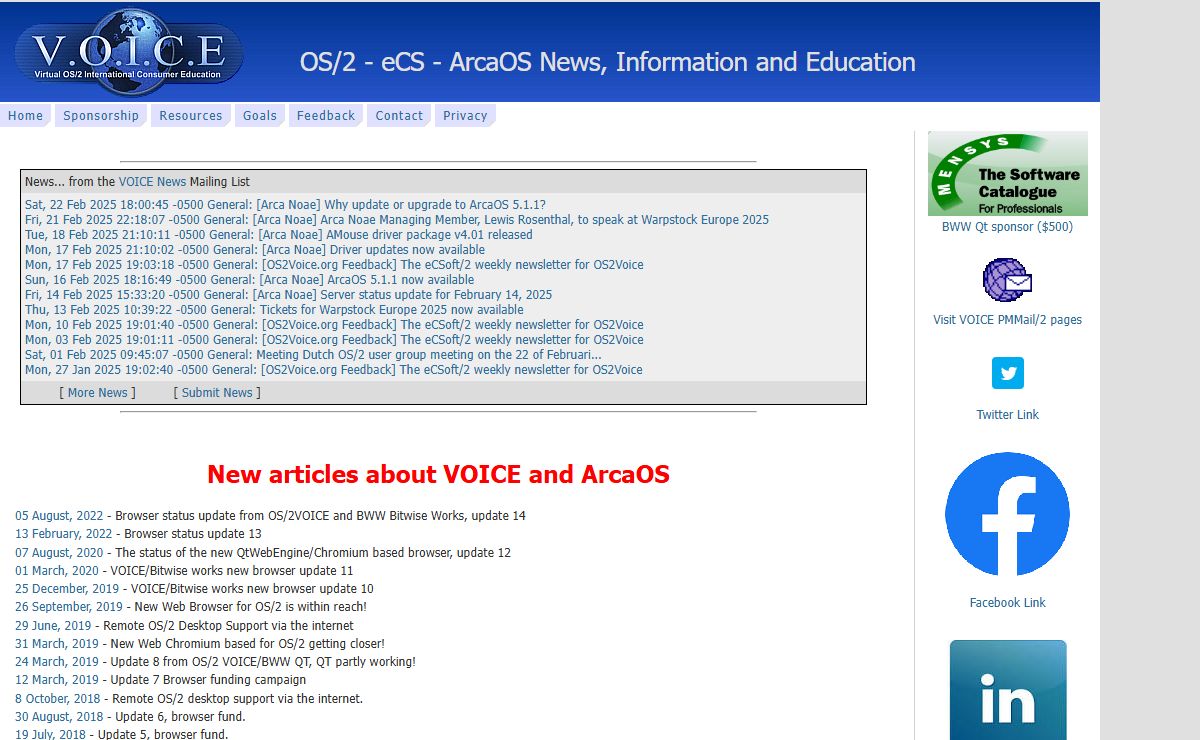Click text New Web Browser for OS/2 is within reach!
The image size is (1200, 740).
click(x=251, y=607)
